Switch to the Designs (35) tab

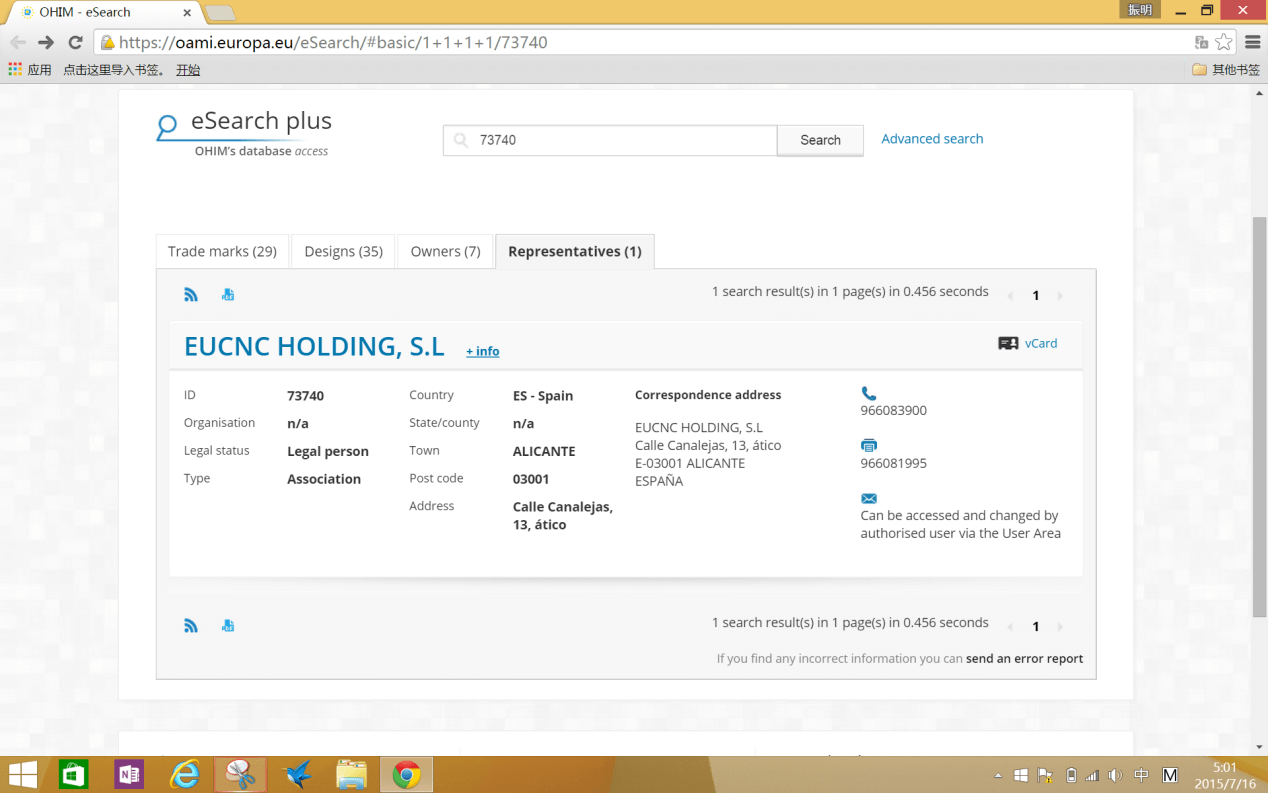click(343, 251)
